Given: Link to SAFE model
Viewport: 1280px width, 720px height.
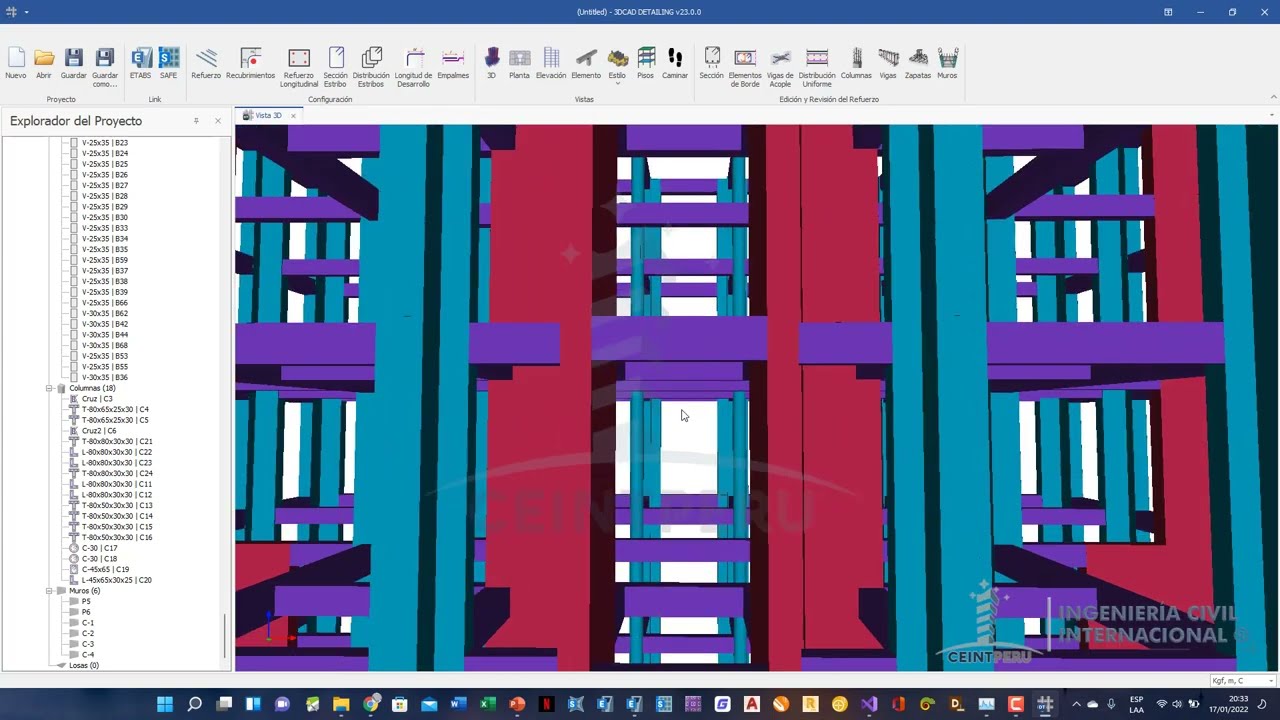Looking at the screenshot, I should click(x=168, y=64).
